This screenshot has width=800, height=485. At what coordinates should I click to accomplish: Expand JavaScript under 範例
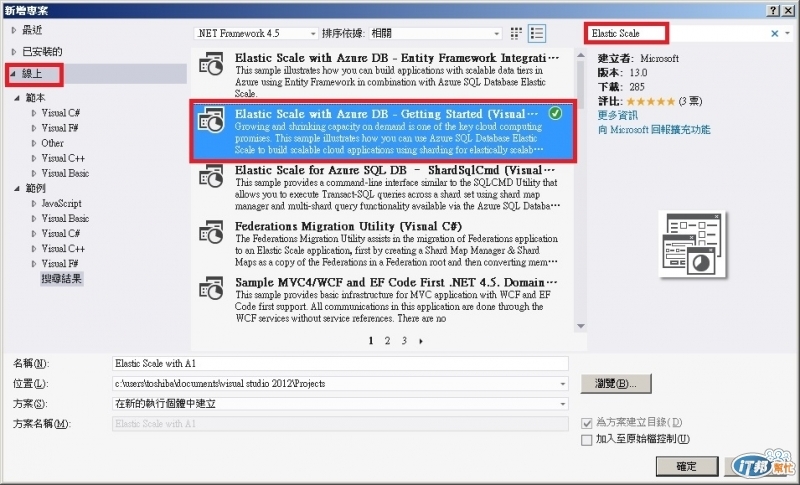pyautogui.click(x=34, y=203)
